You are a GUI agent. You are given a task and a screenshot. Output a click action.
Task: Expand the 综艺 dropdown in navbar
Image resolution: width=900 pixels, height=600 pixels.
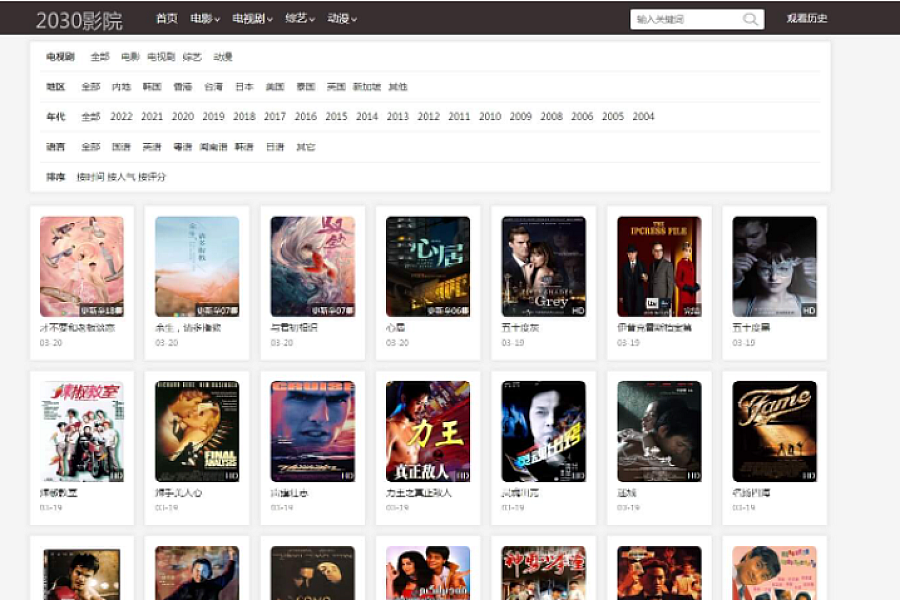click(x=300, y=19)
